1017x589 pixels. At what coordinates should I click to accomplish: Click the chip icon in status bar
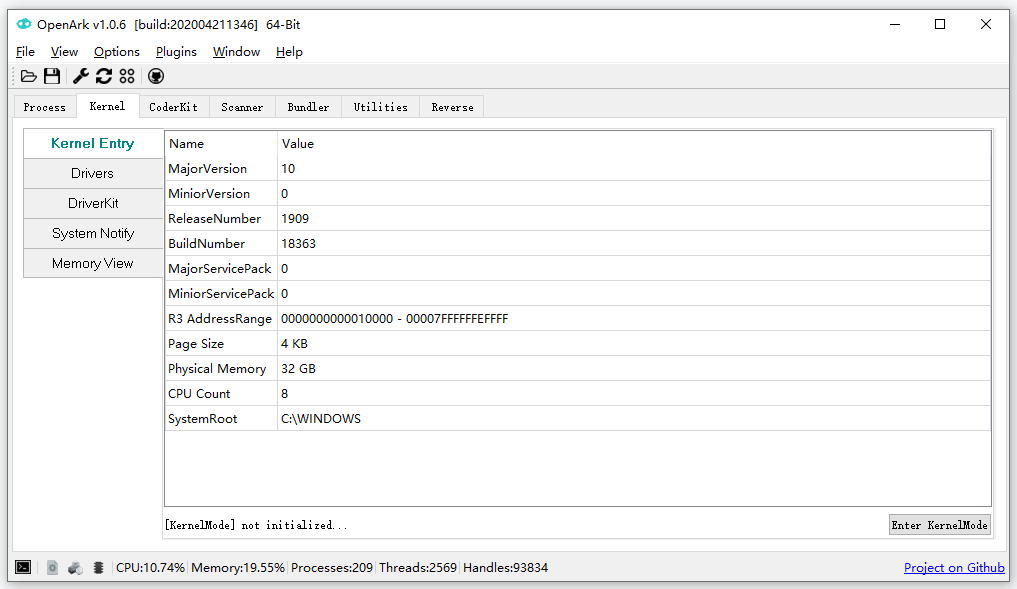tap(99, 568)
